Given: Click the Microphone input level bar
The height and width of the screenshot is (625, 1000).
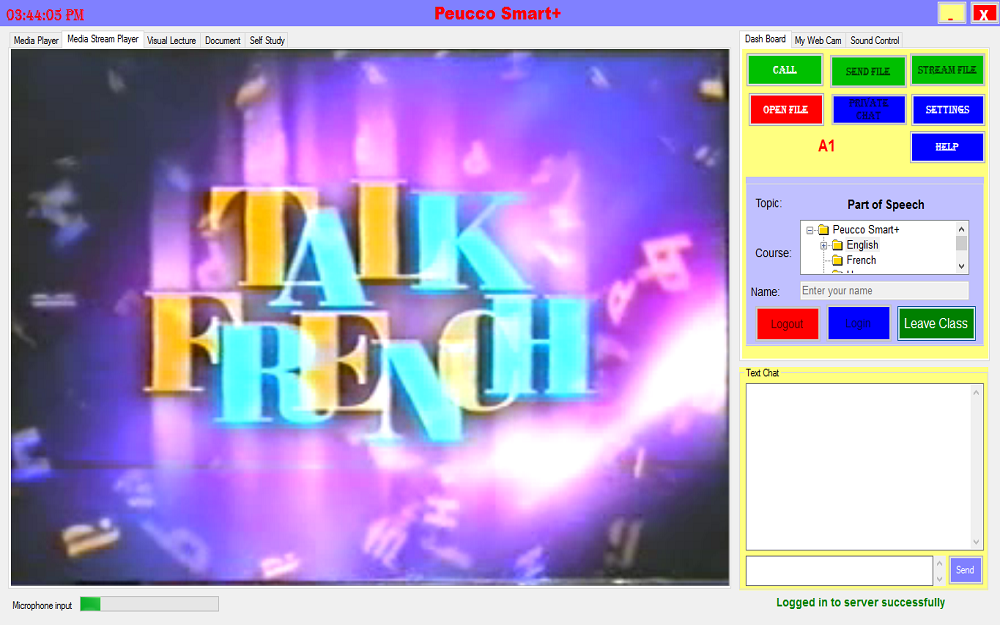Looking at the screenshot, I should (149, 604).
